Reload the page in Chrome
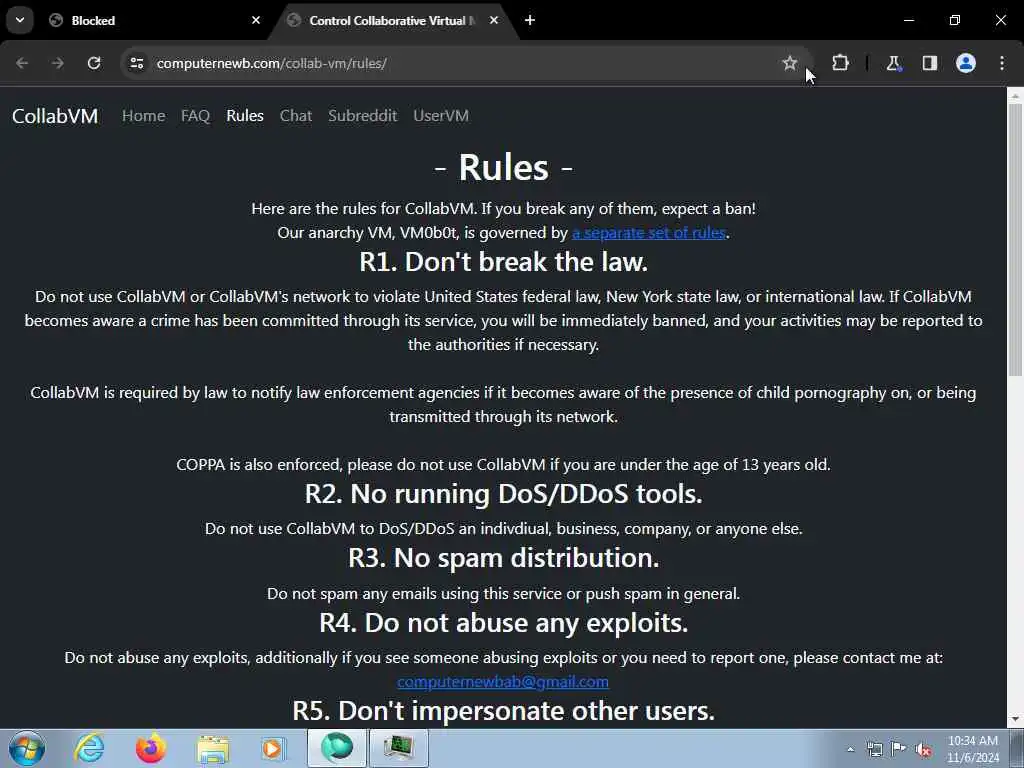Viewport: 1024px width, 768px height. point(94,63)
